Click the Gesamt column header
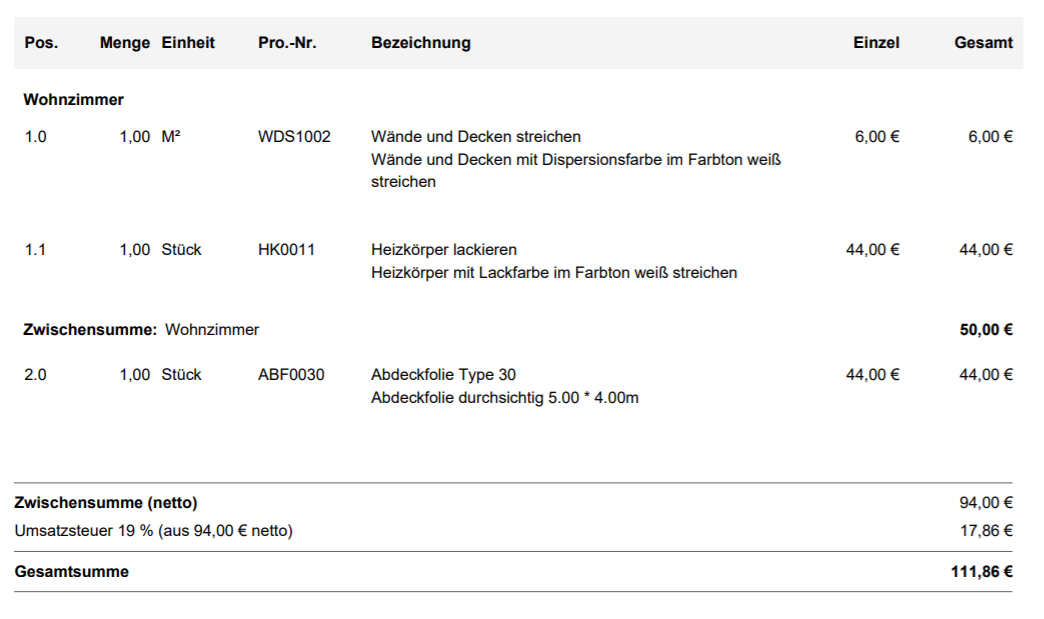Viewport: 1044px width, 619px height. 983,43
